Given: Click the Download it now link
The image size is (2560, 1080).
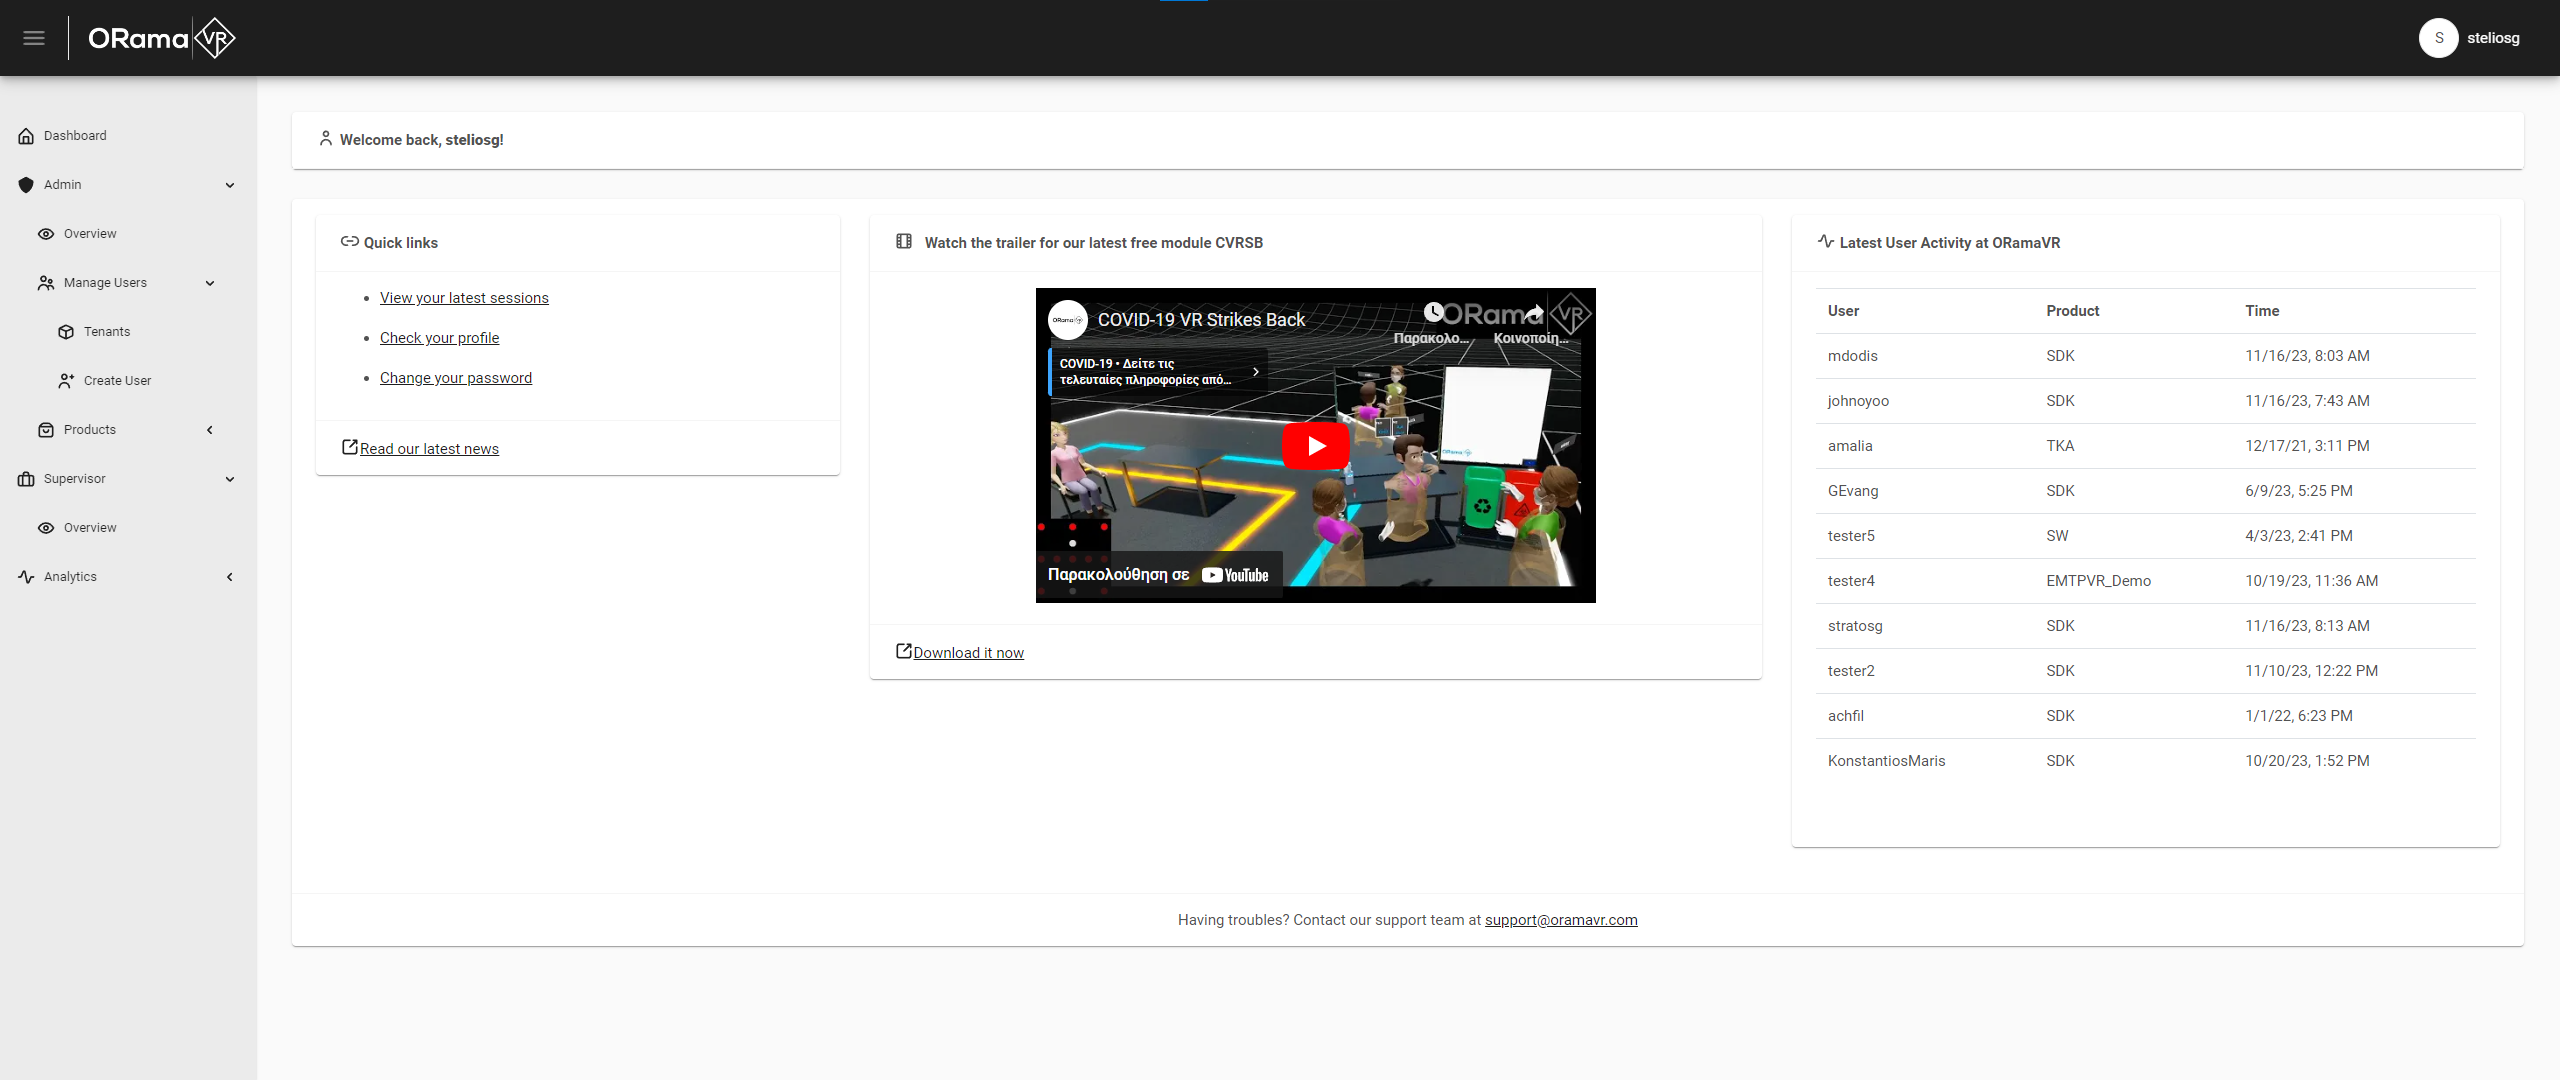Looking at the screenshot, I should pyautogui.click(x=968, y=653).
